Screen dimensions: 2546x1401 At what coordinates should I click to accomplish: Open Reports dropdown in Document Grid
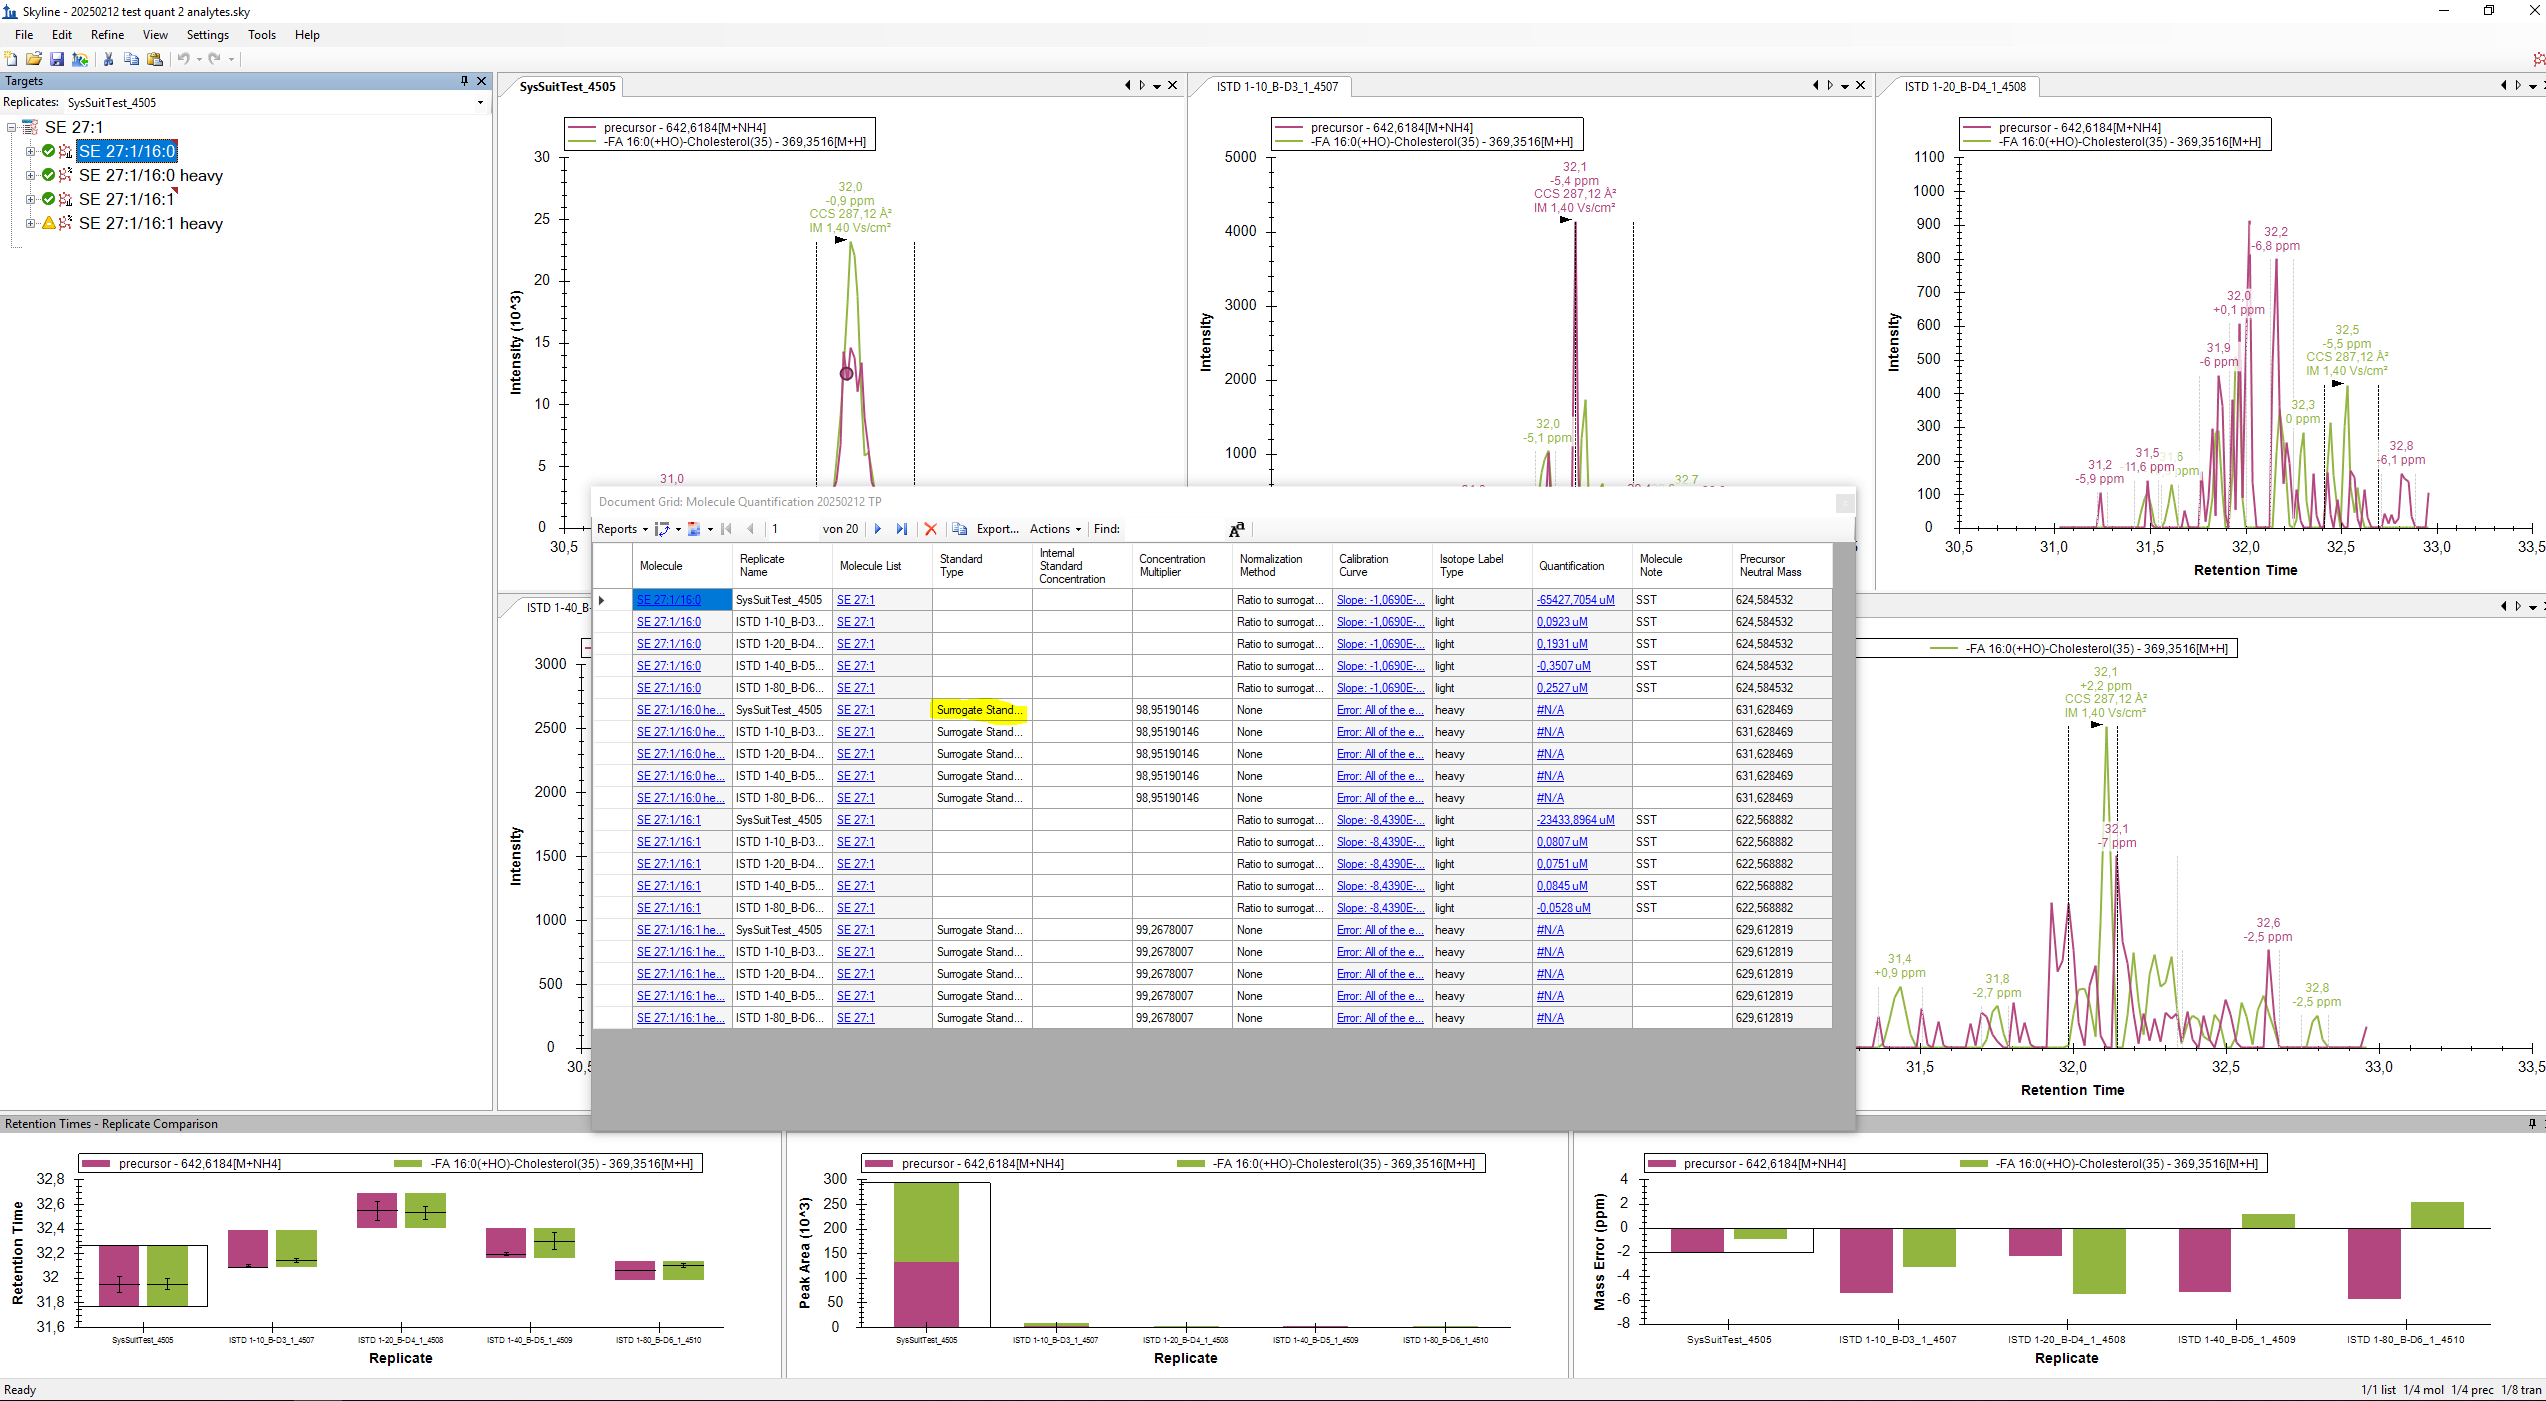(621, 529)
